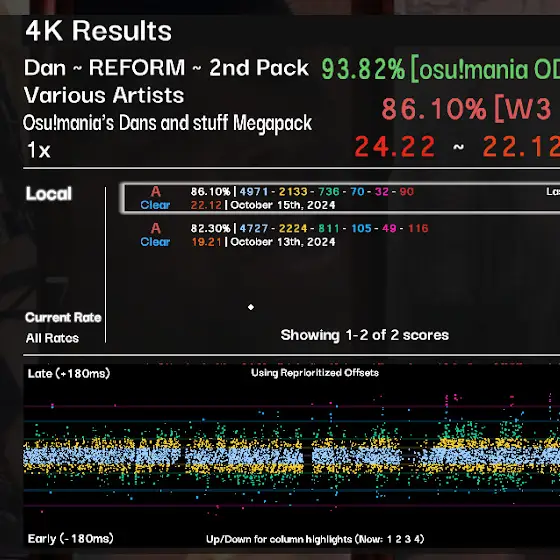560x560 pixels.
Task: Select the 82.30% score from October 13th
Action: click(341, 235)
